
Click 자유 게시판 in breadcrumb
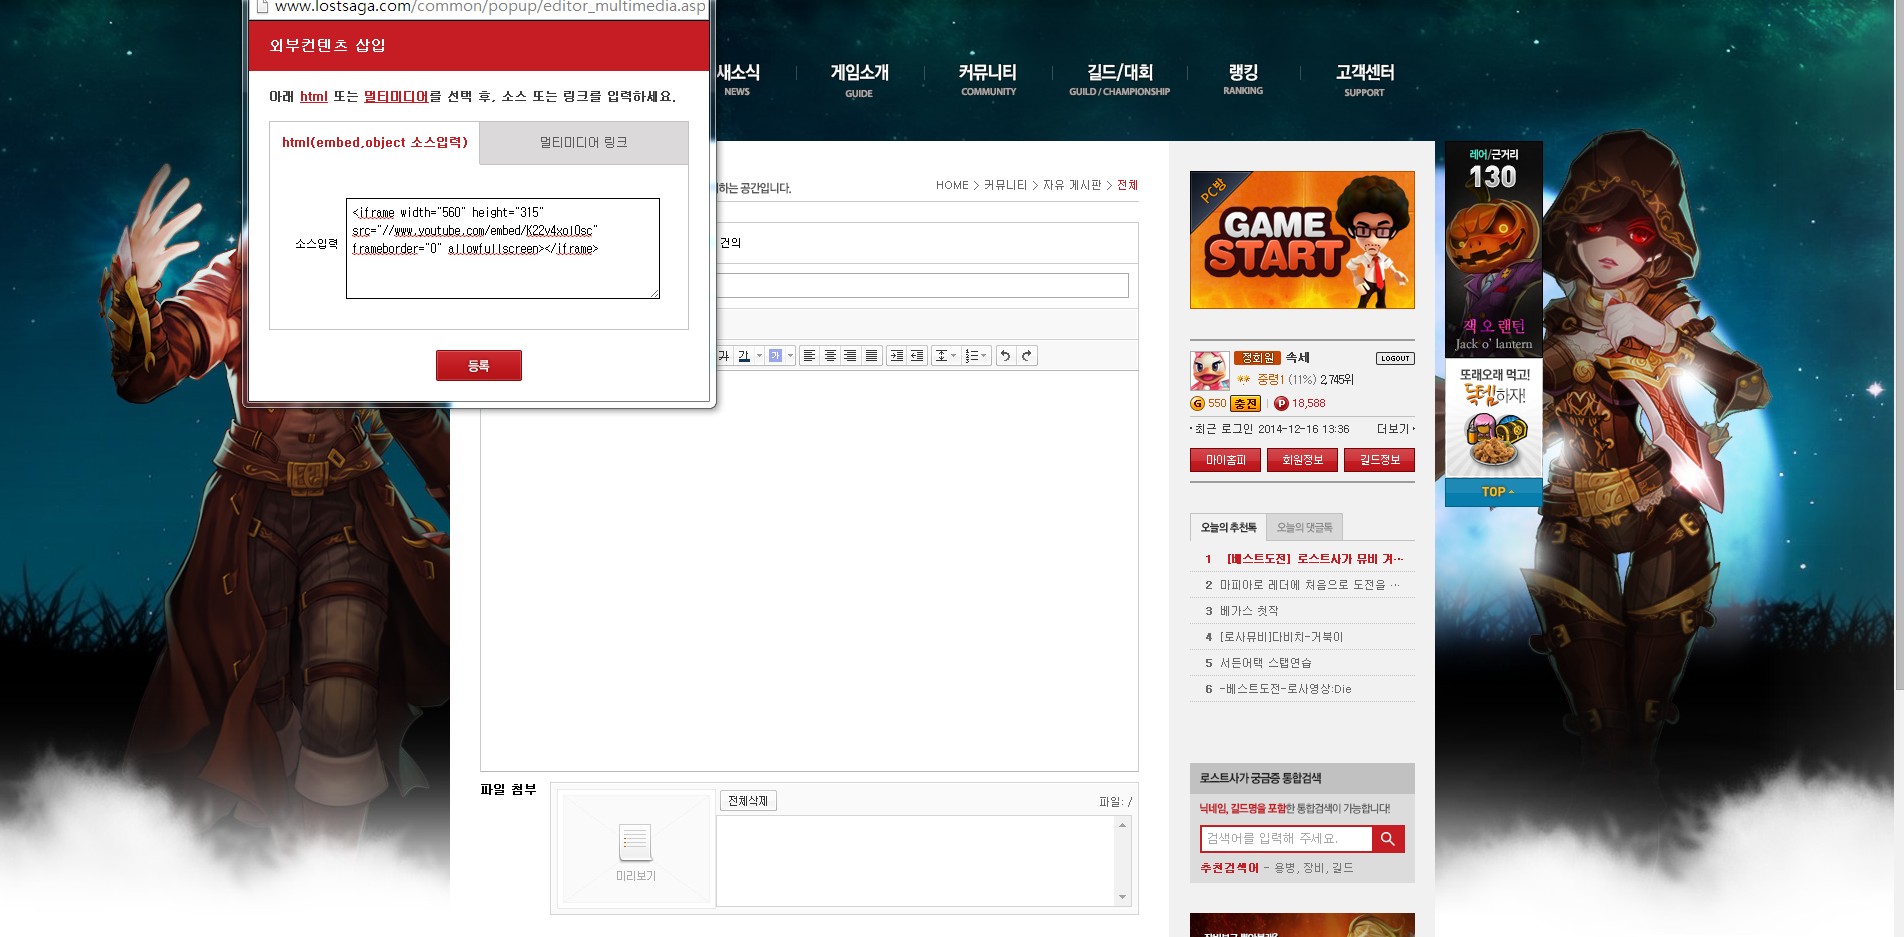pos(1072,185)
